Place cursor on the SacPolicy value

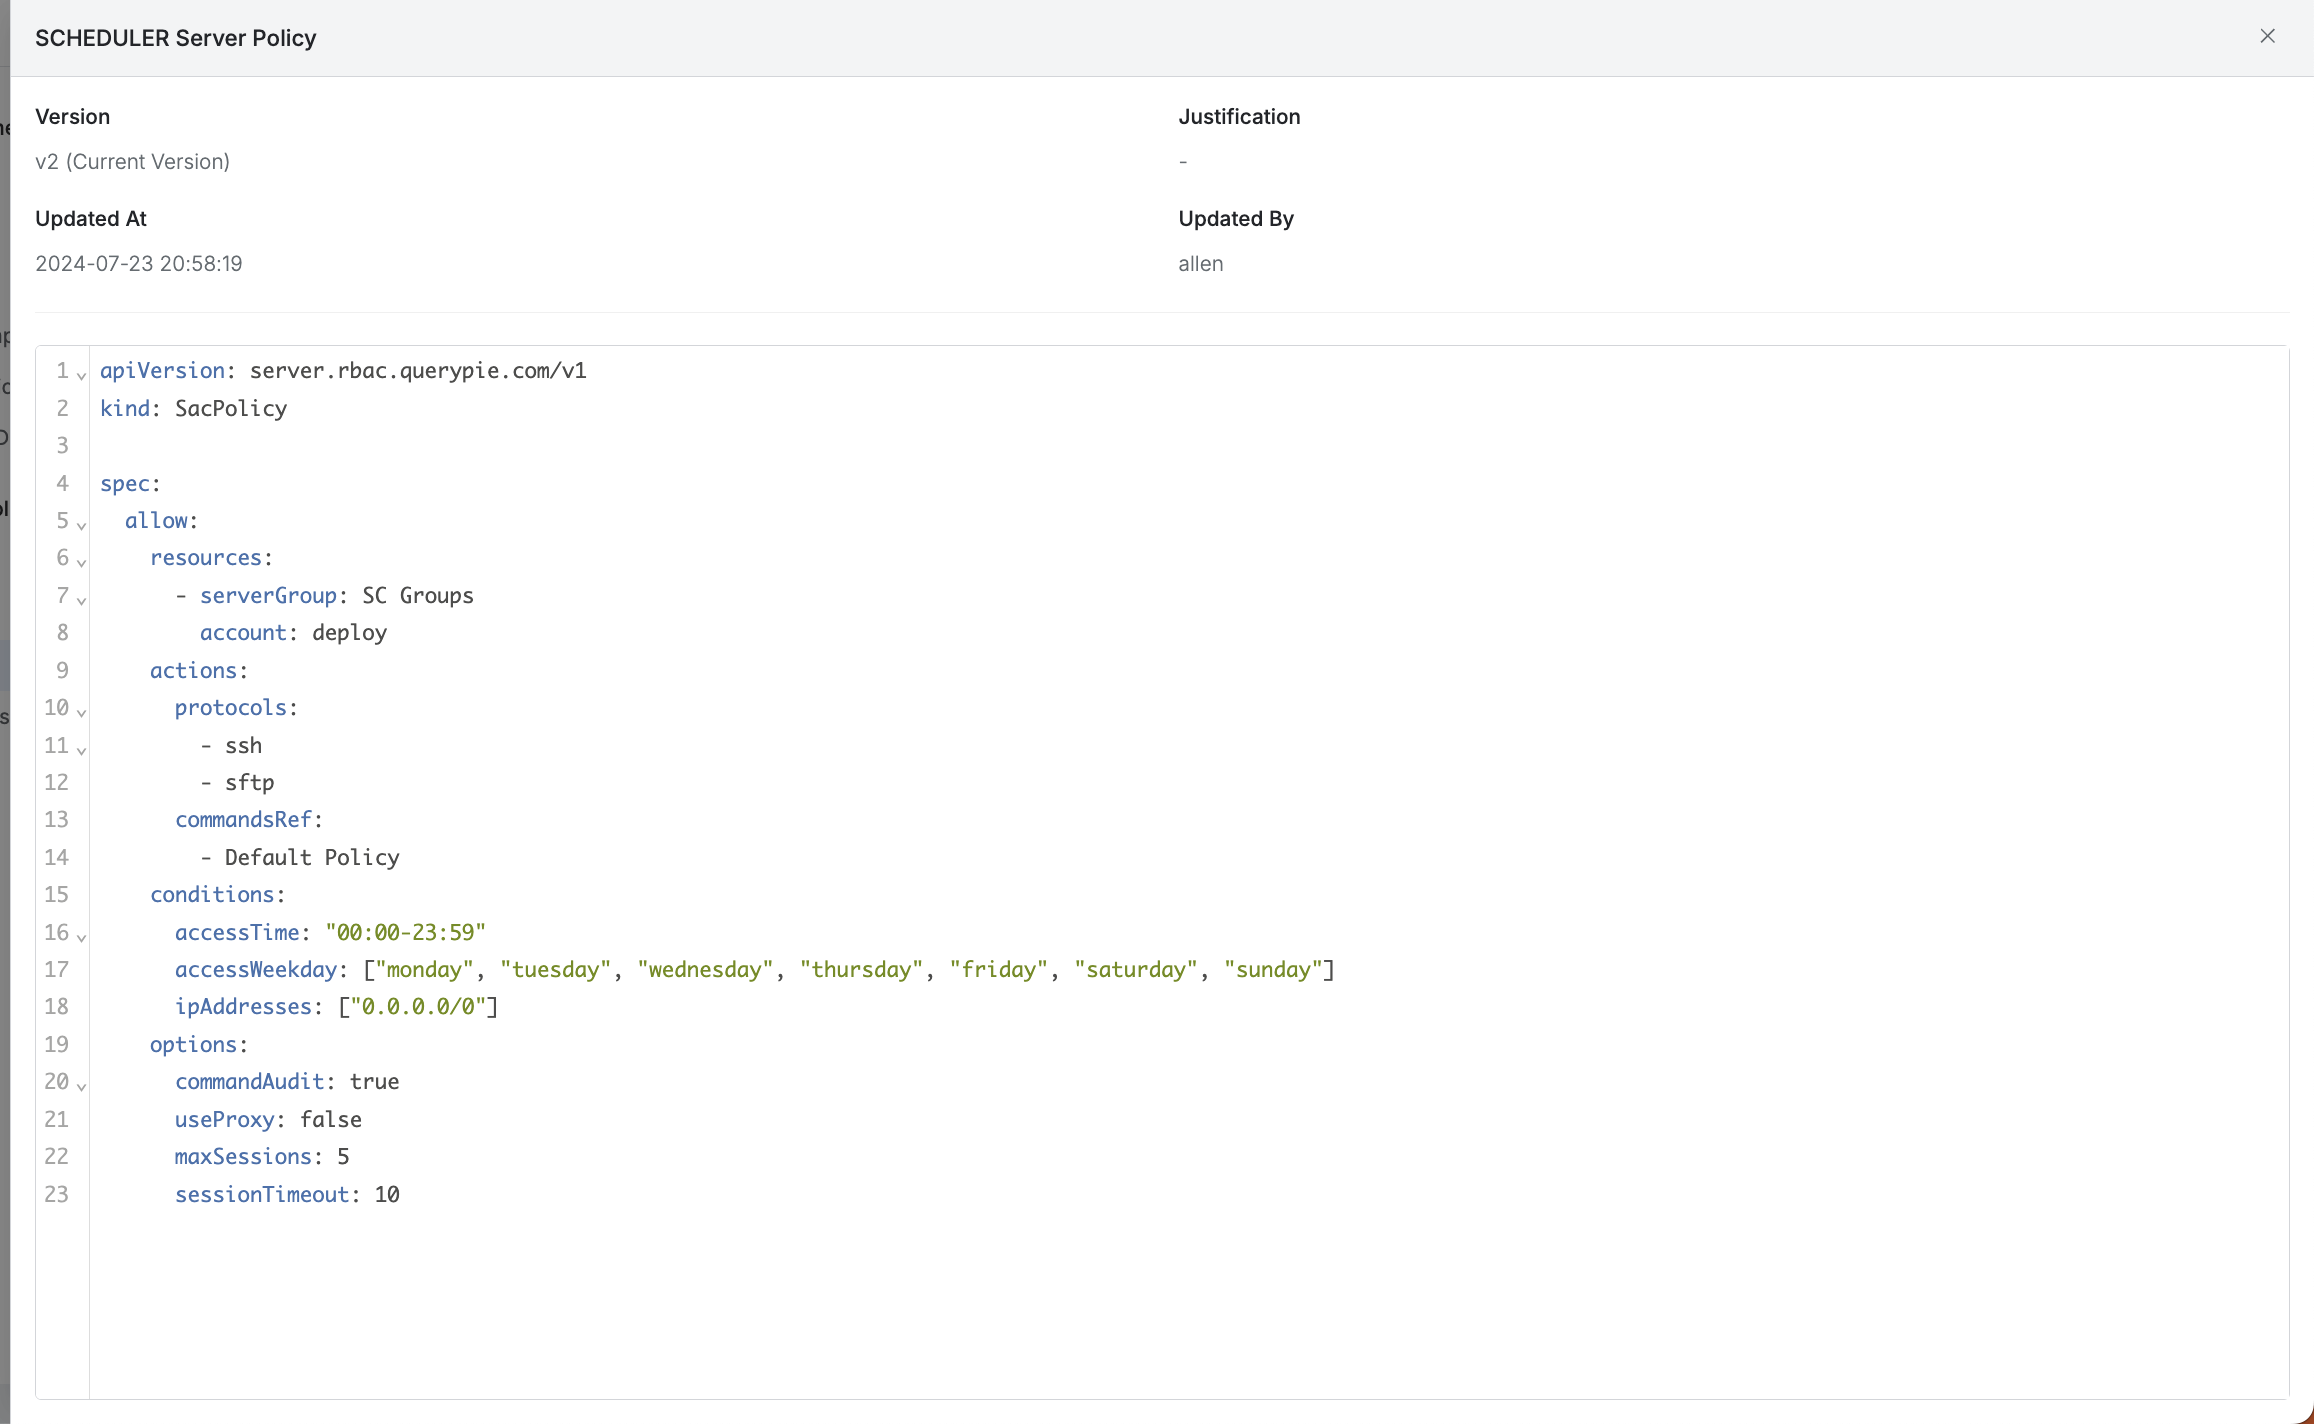coord(231,408)
